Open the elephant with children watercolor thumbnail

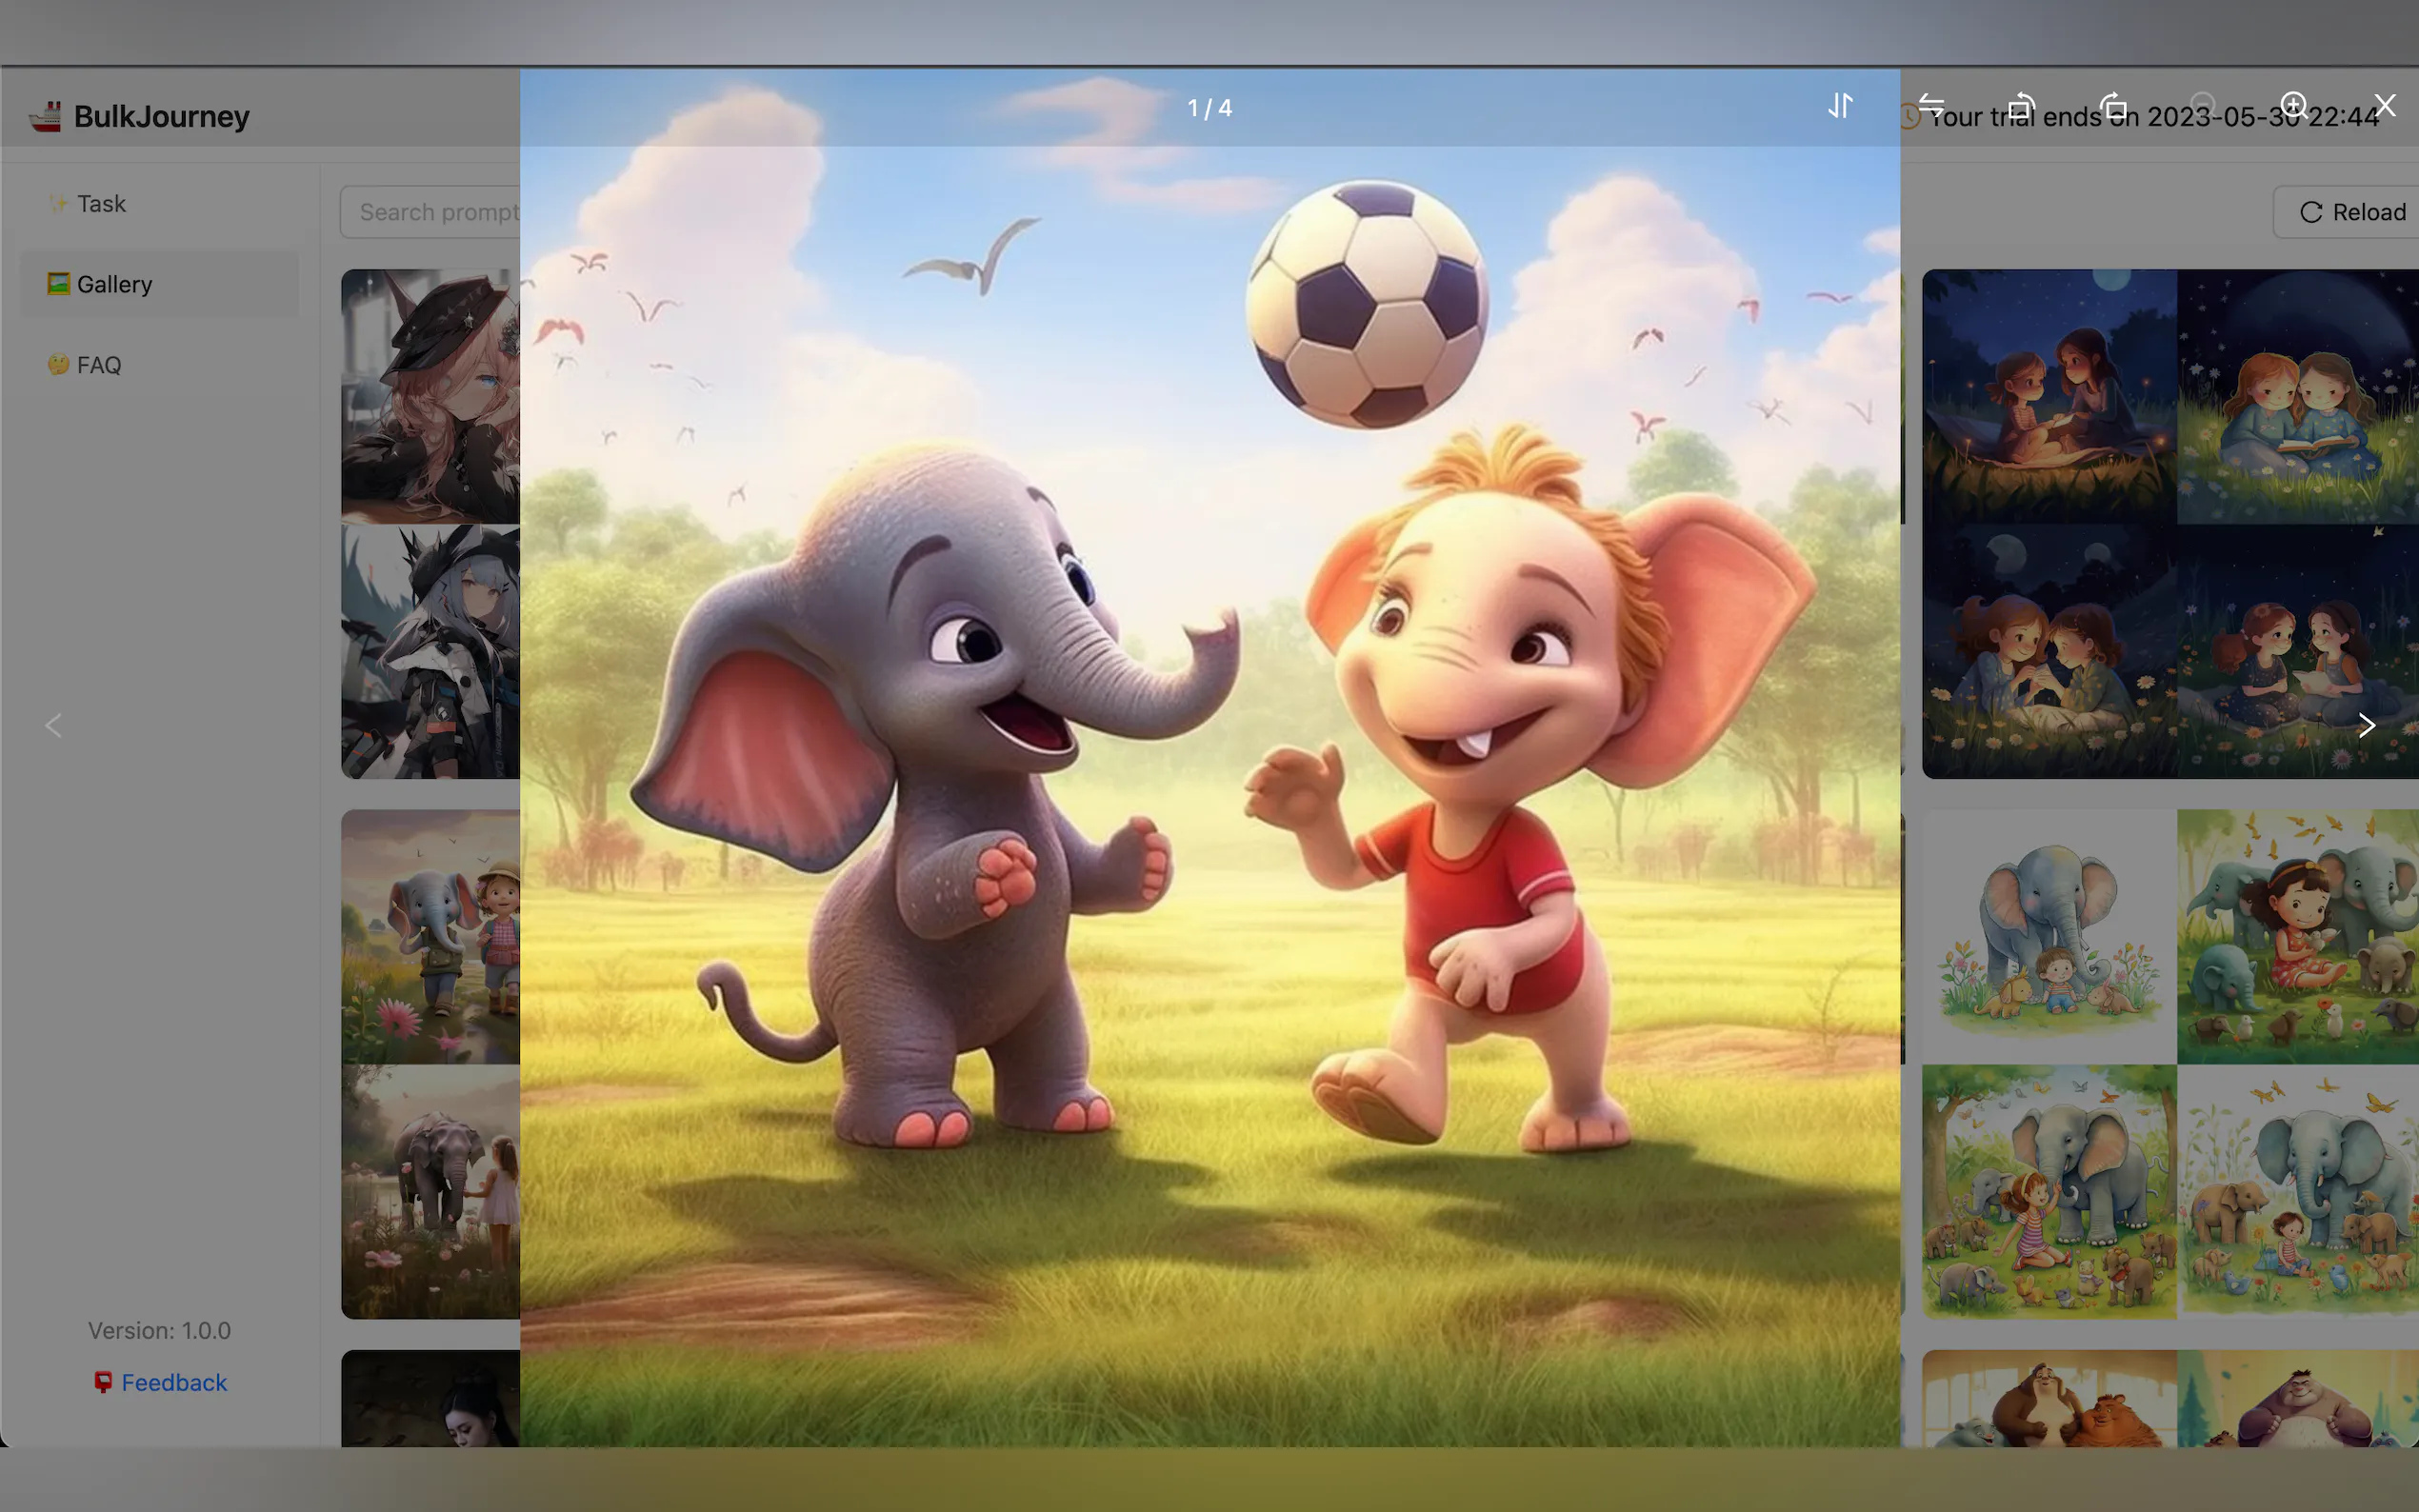(2170, 1063)
